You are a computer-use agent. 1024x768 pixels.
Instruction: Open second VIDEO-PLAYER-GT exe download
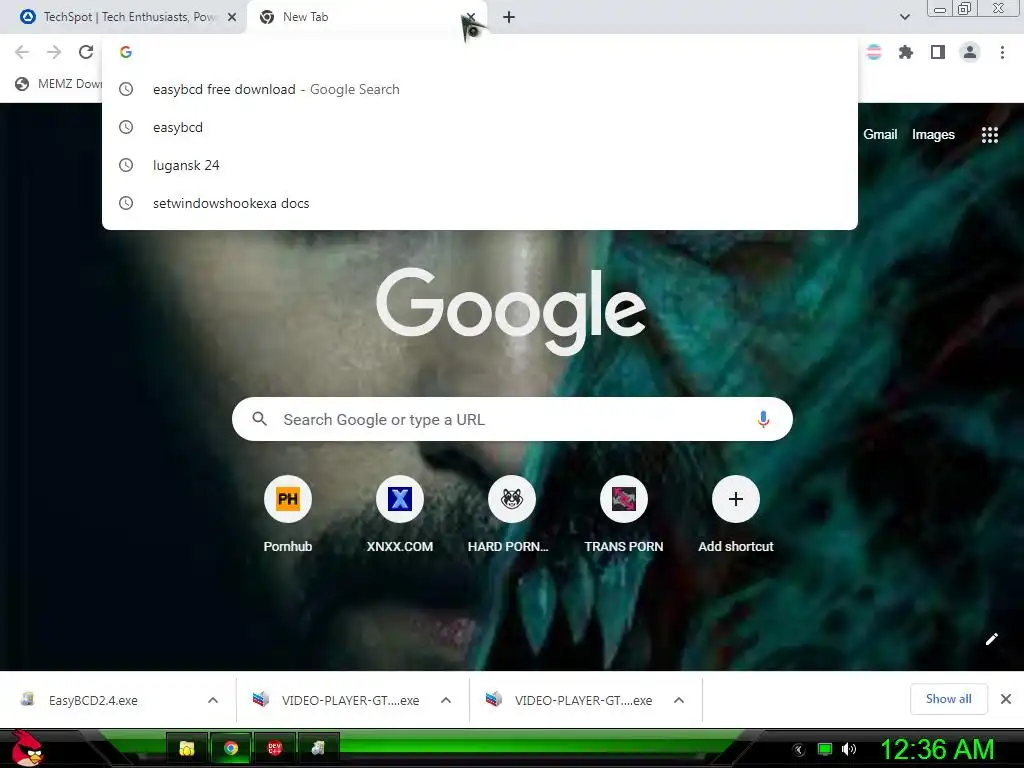pyautogui.click(x=569, y=700)
